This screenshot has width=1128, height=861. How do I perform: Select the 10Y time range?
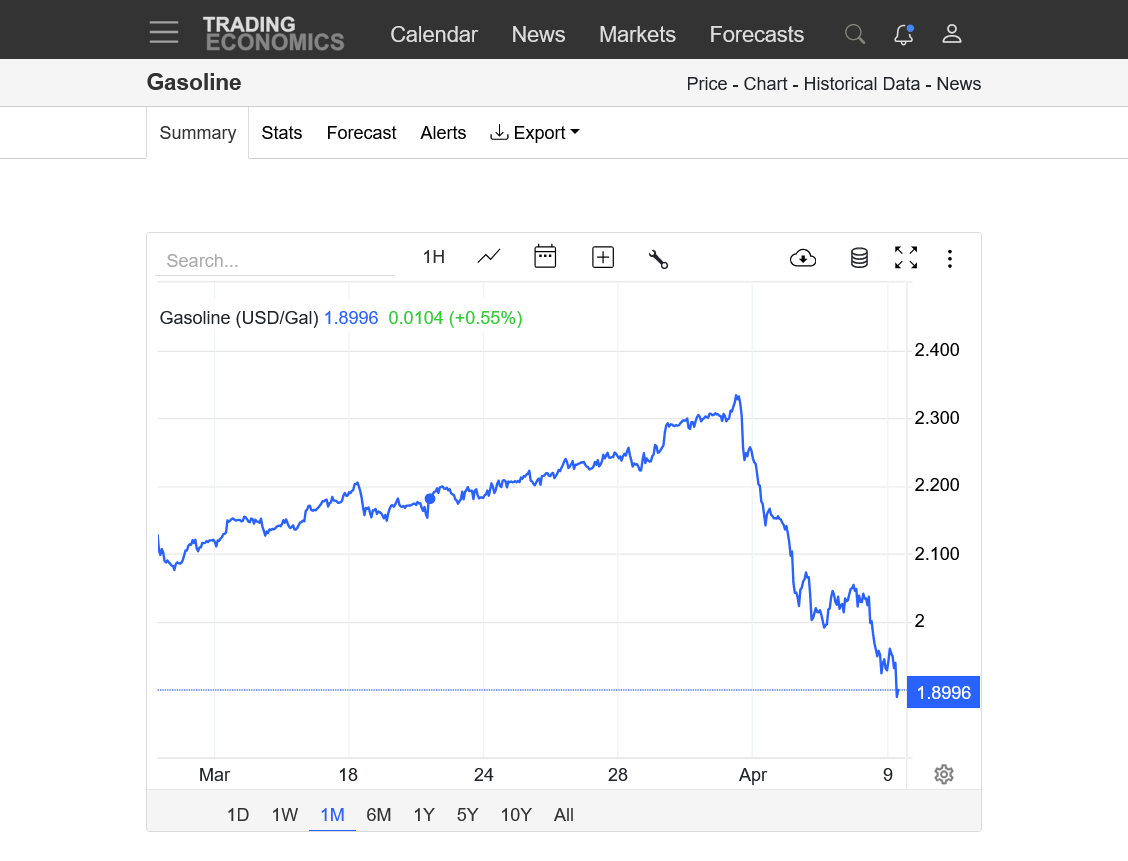coord(516,815)
